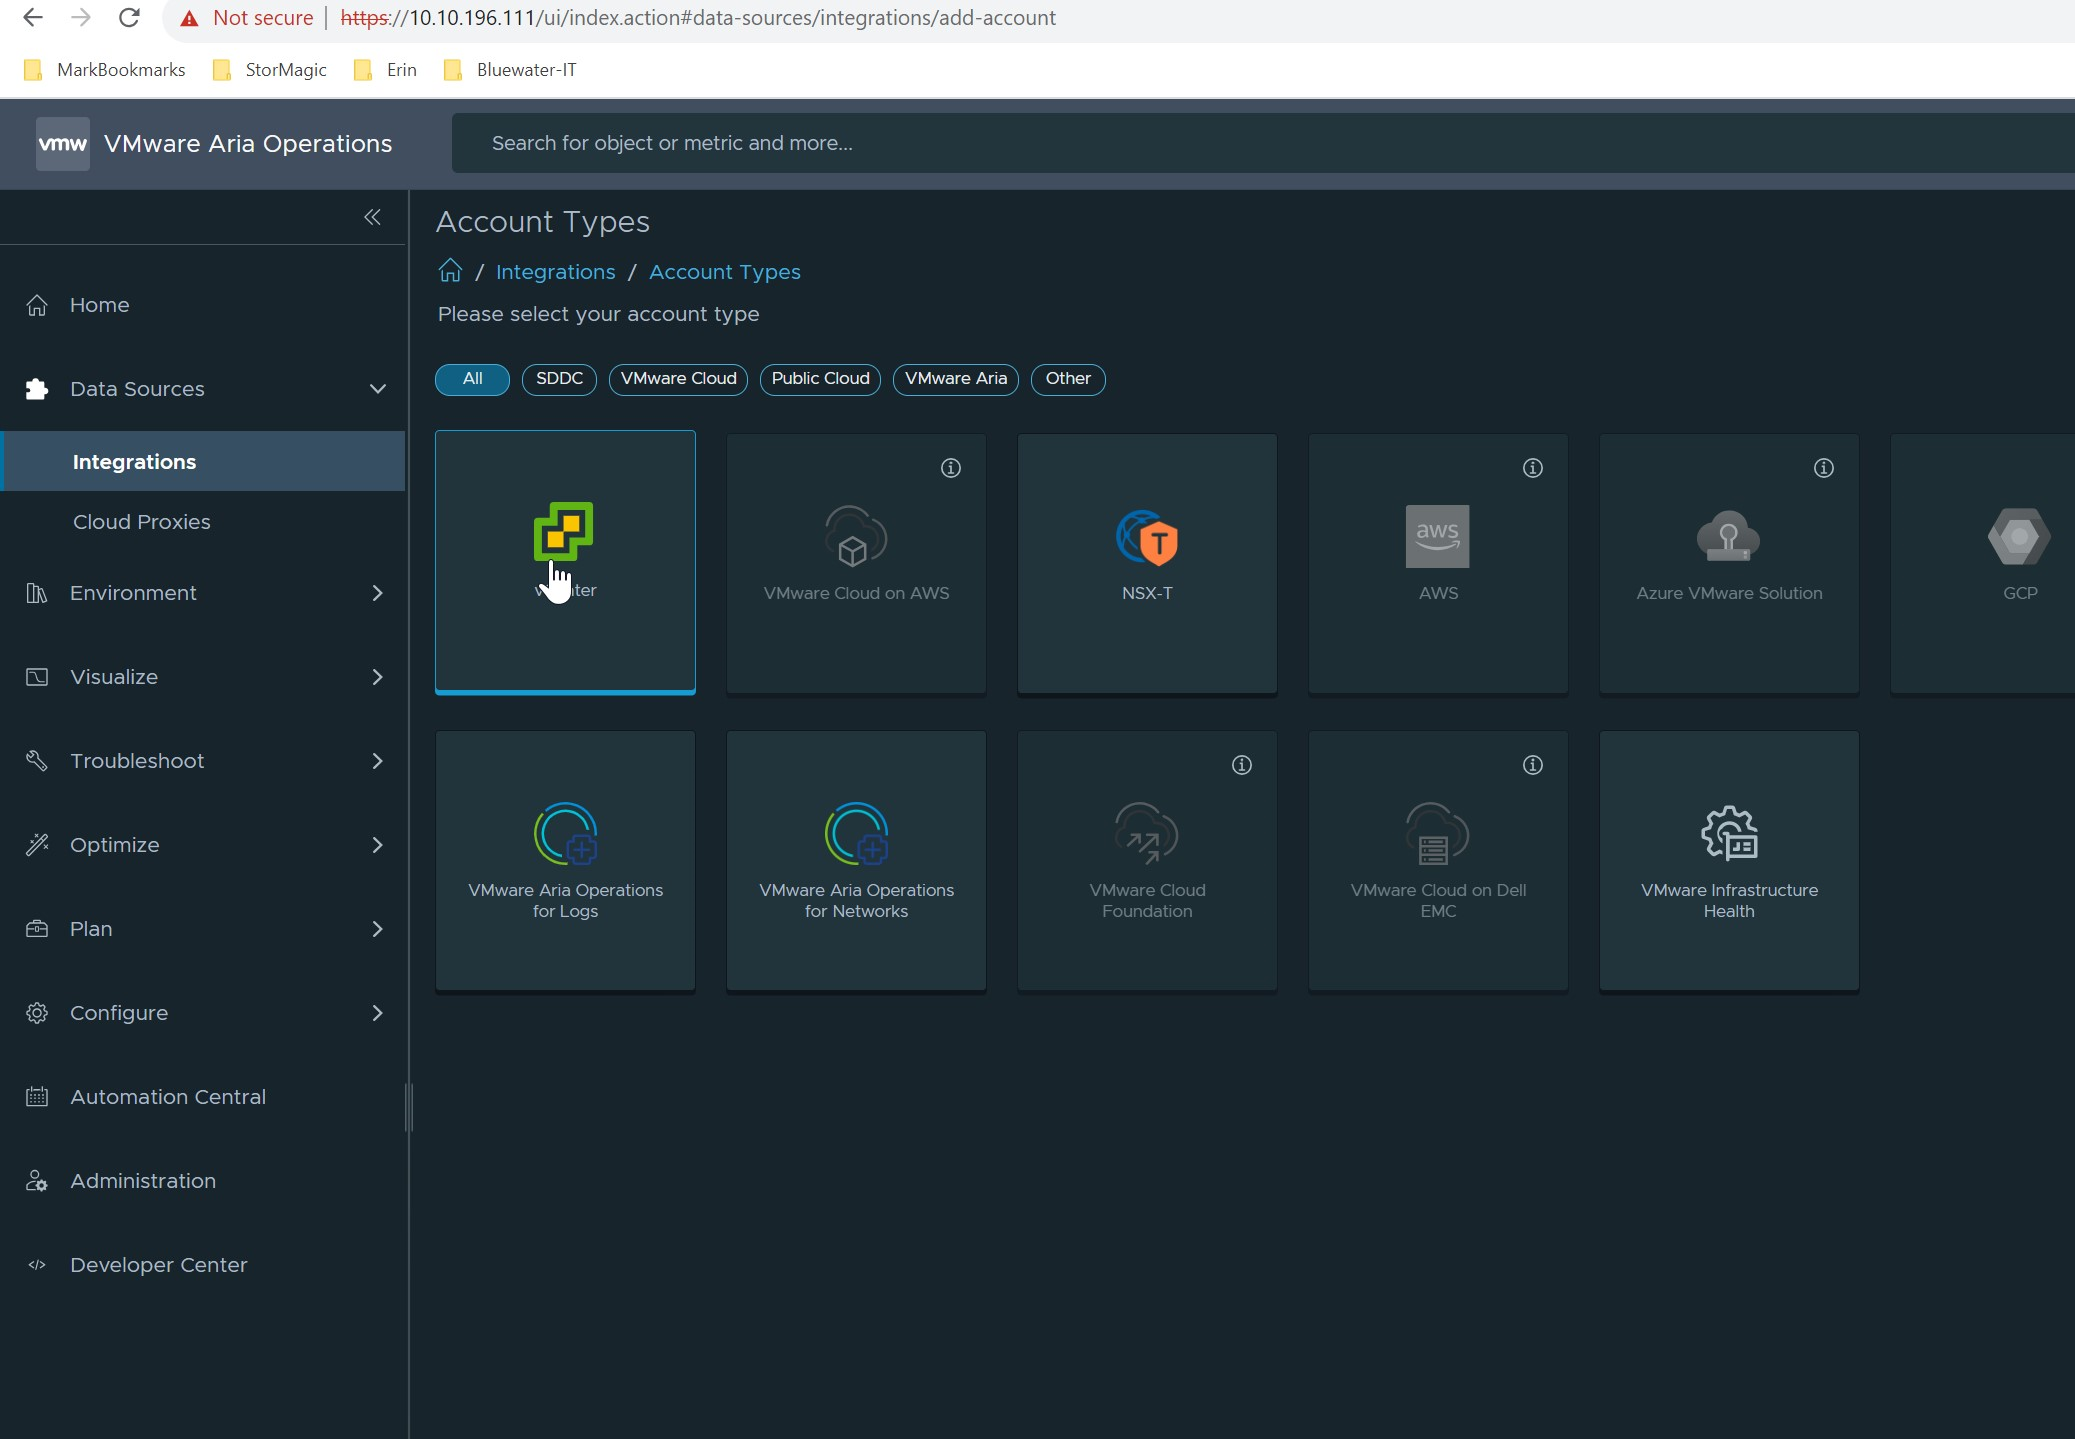Screen dimensions: 2075x1439
Task: Show info for Azure VMware Solution
Action: pos(1824,468)
